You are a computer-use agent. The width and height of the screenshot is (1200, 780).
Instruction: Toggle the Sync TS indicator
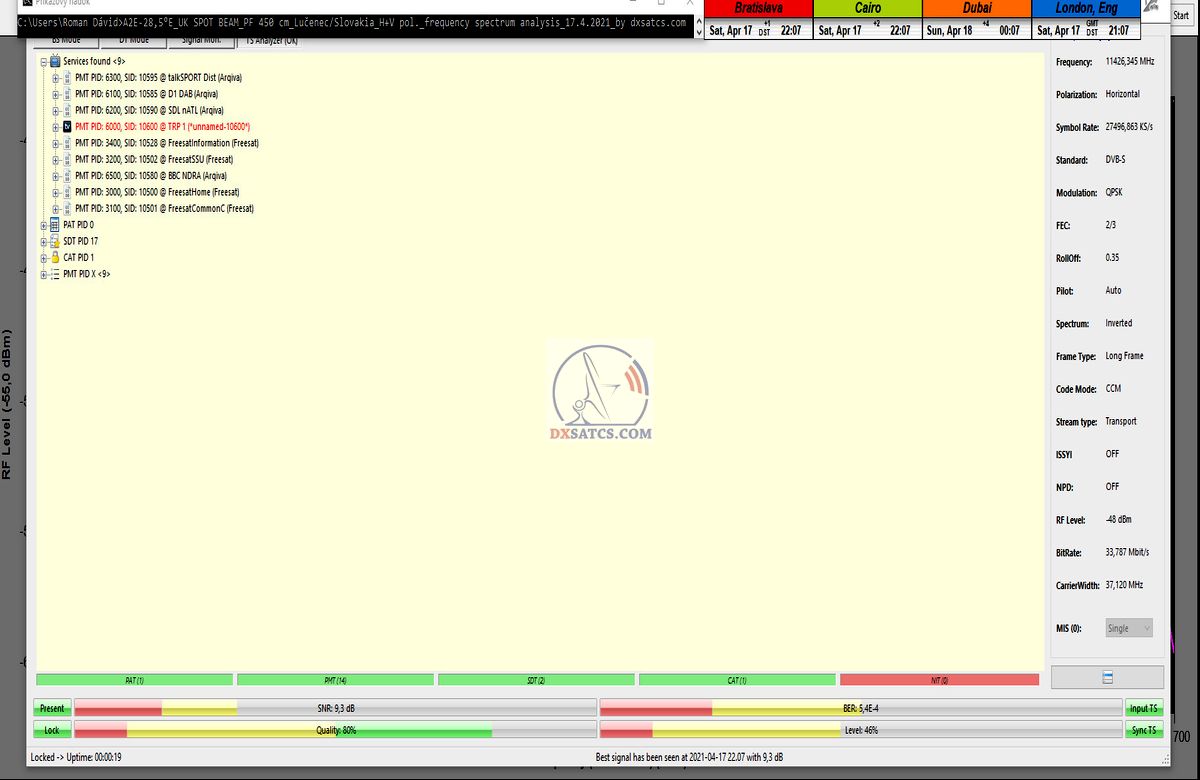tap(1144, 730)
